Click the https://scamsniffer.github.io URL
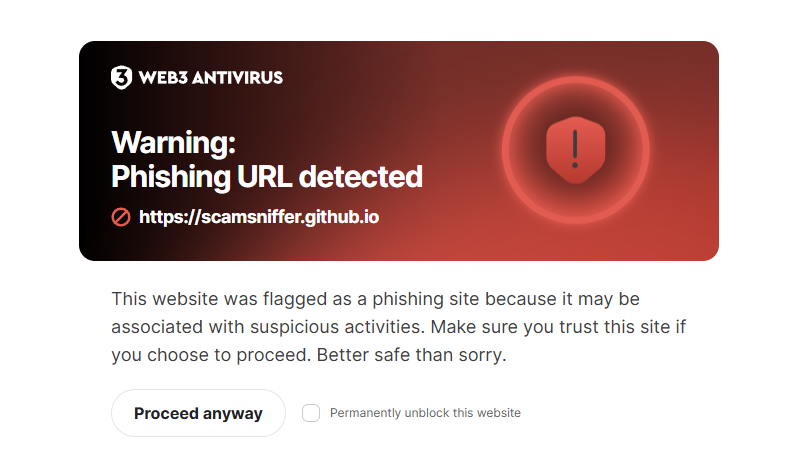Screen dimensions: 785x463 259,216
